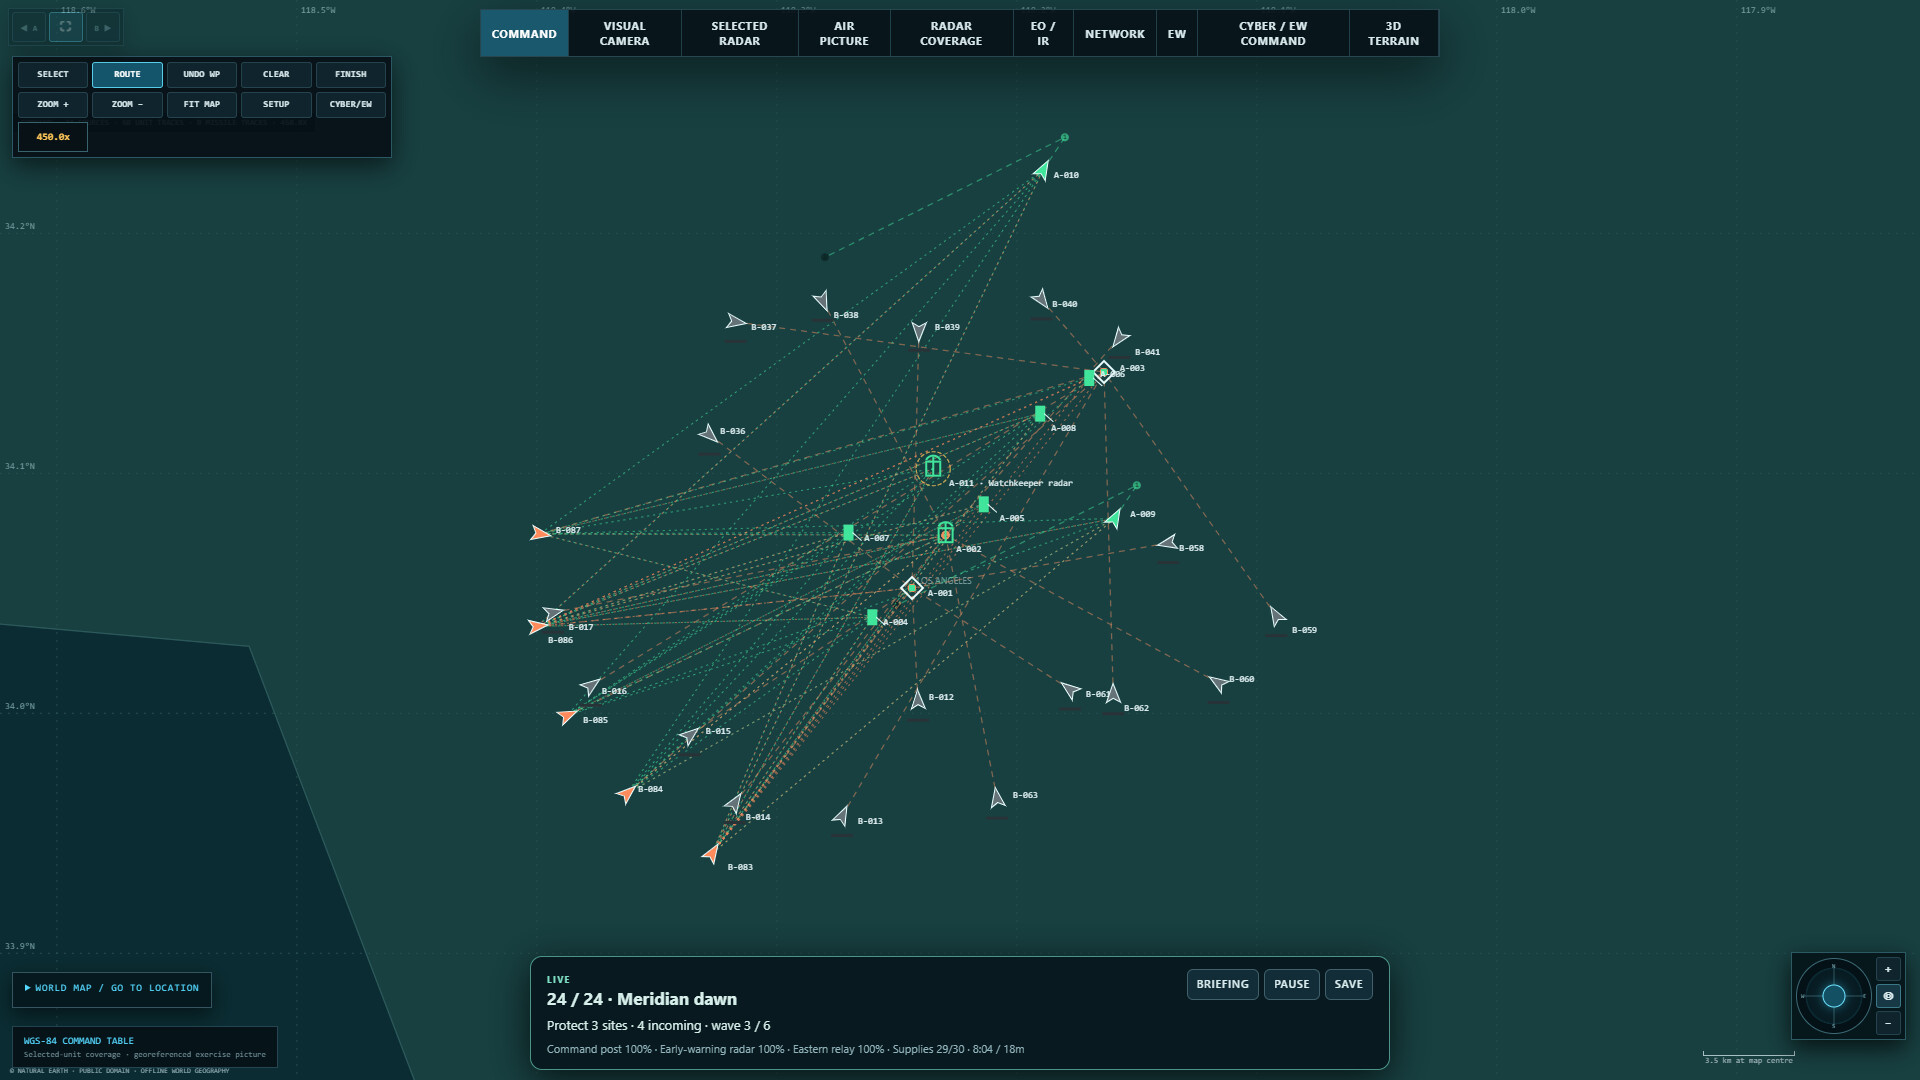
Task: Select the B-062 aircraft icon
Action: pos(1112,693)
